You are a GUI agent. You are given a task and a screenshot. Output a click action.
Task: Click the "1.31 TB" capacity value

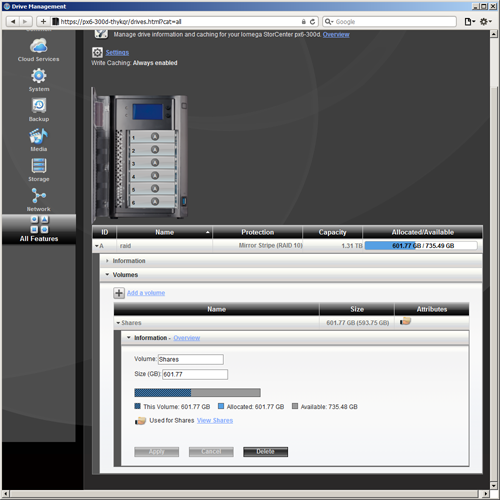coord(352,246)
